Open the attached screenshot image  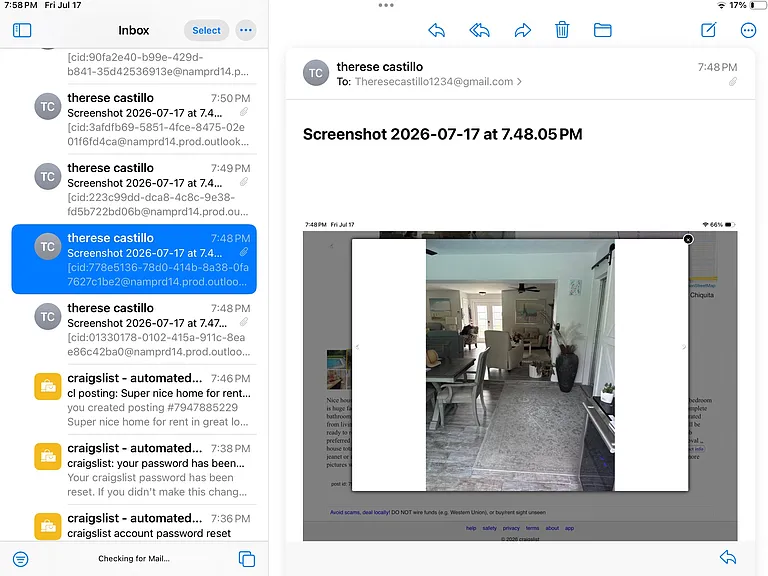tap(520, 380)
